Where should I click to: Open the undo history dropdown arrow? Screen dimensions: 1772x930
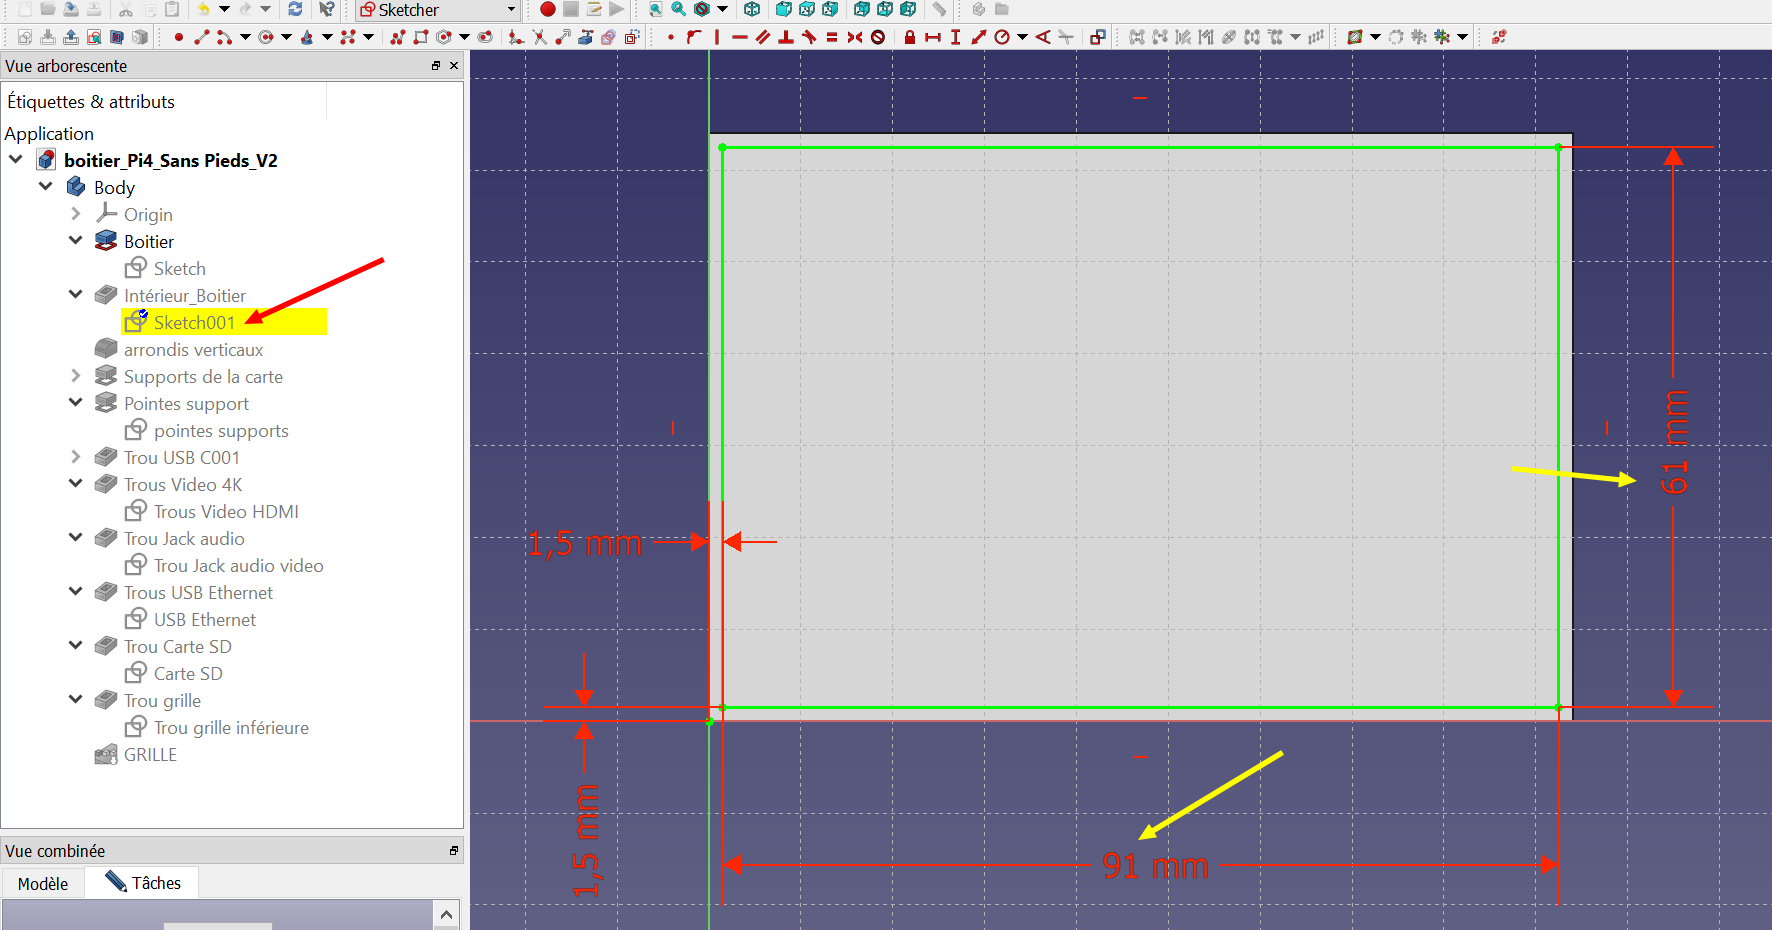coord(224,9)
